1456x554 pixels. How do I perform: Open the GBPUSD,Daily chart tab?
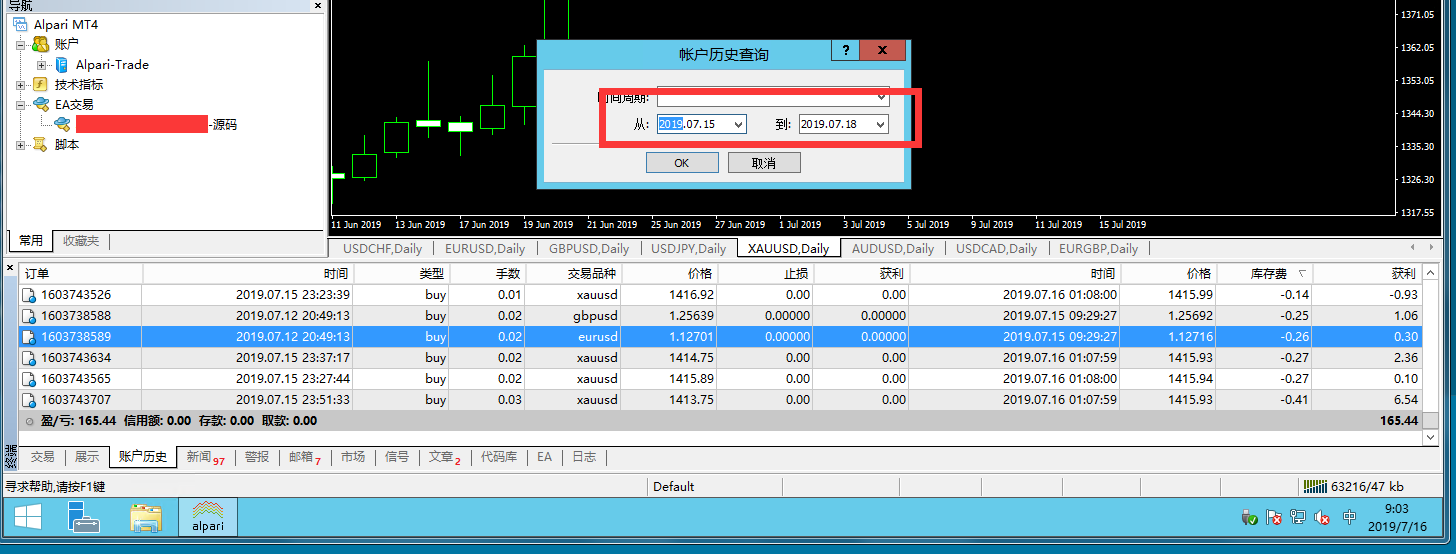pyautogui.click(x=589, y=248)
